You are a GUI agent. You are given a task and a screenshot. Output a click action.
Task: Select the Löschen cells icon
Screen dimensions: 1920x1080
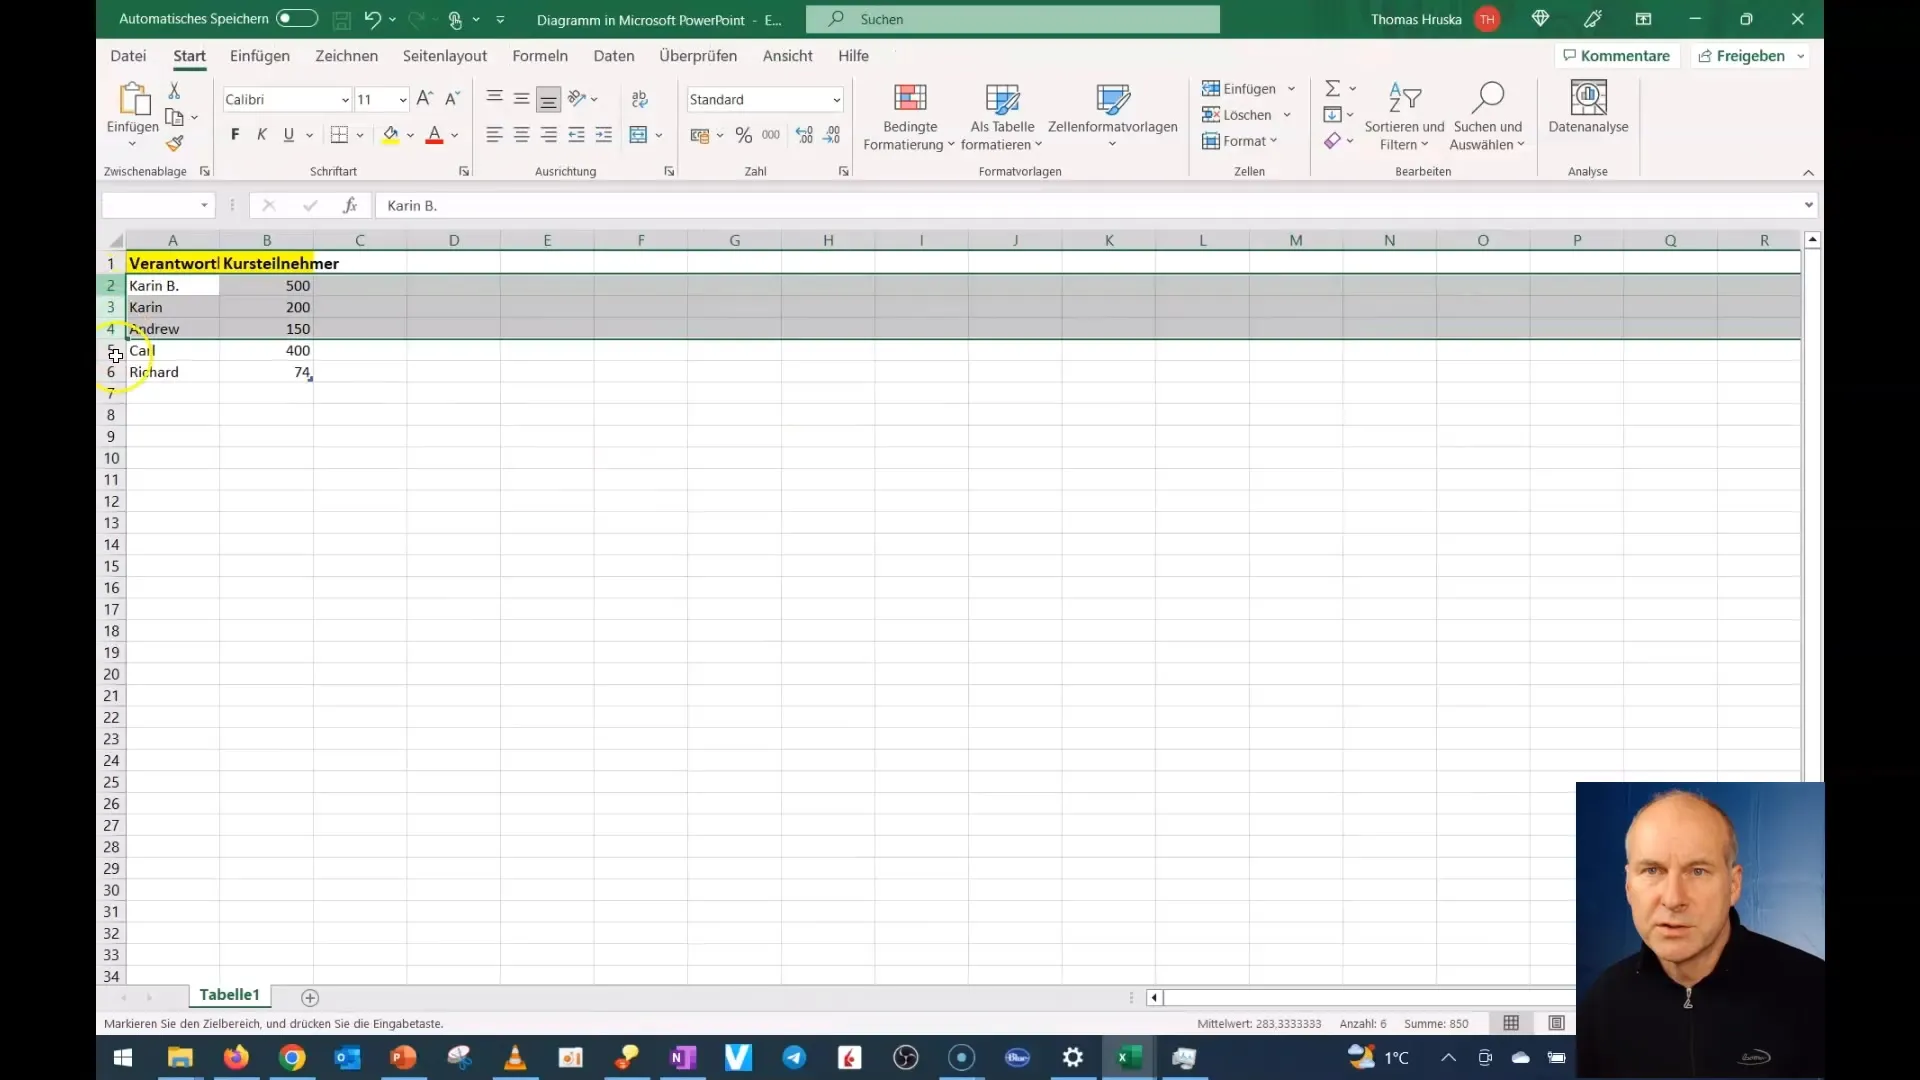pyautogui.click(x=1211, y=115)
